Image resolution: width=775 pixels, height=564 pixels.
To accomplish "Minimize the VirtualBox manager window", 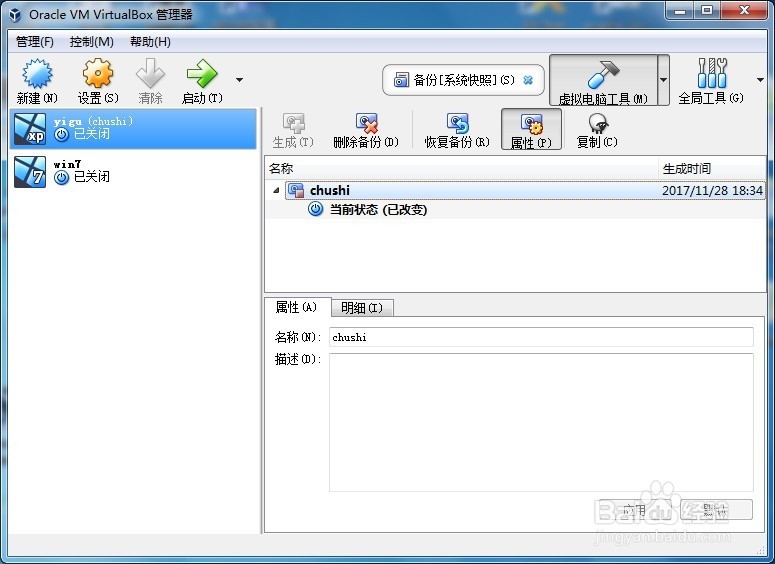I will click(x=680, y=10).
